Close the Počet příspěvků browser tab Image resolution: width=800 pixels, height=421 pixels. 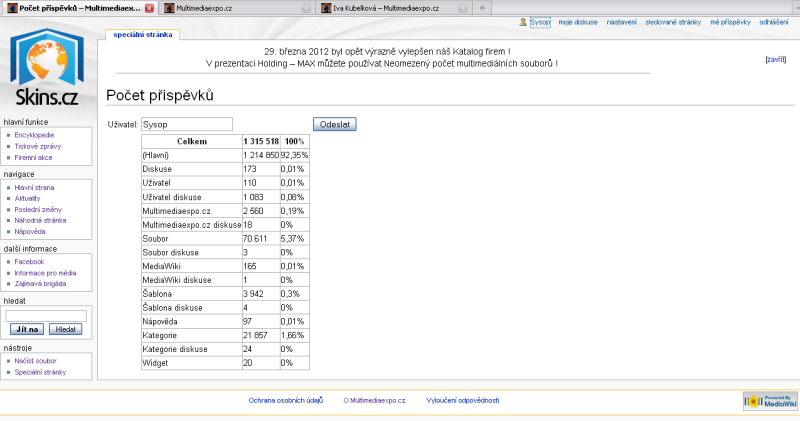pos(150,7)
